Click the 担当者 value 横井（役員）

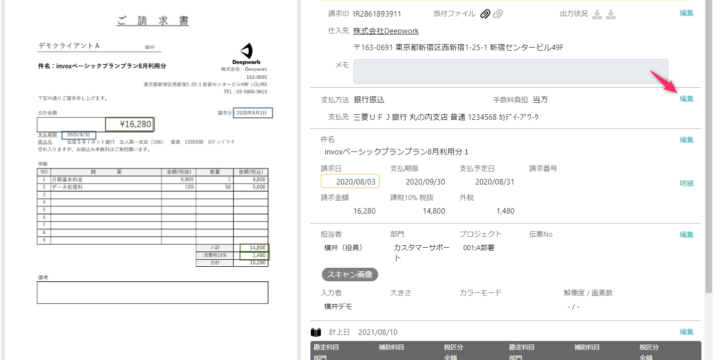point(343,248)
